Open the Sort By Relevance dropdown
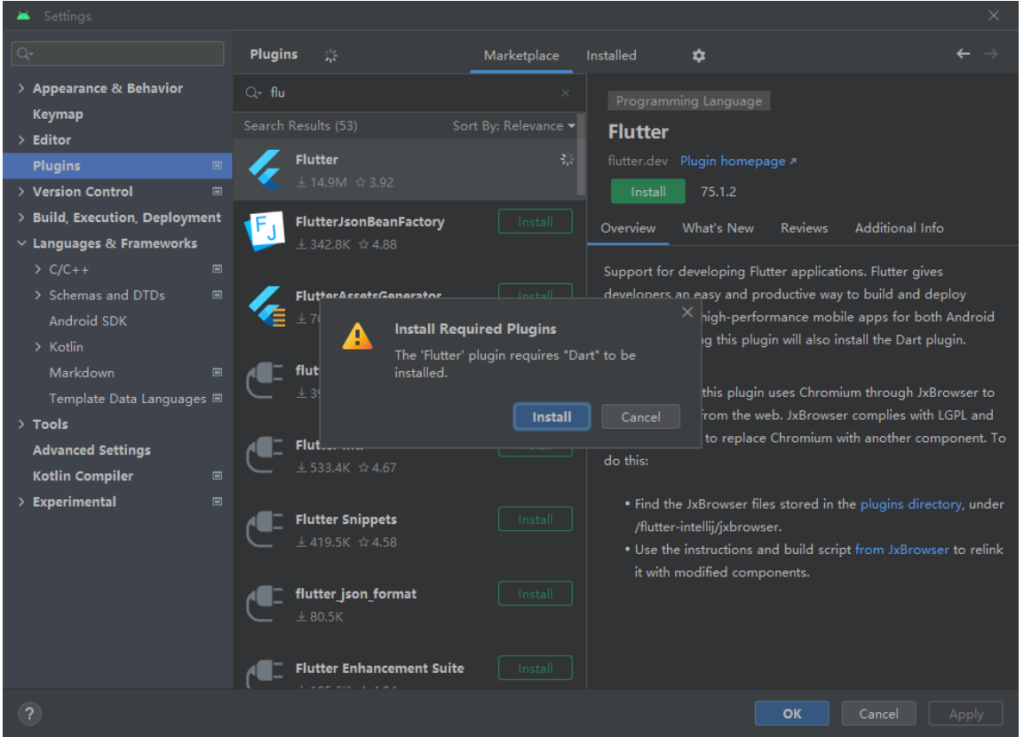The height and width of the screenshot is (737, 1024). click(514, 125)
